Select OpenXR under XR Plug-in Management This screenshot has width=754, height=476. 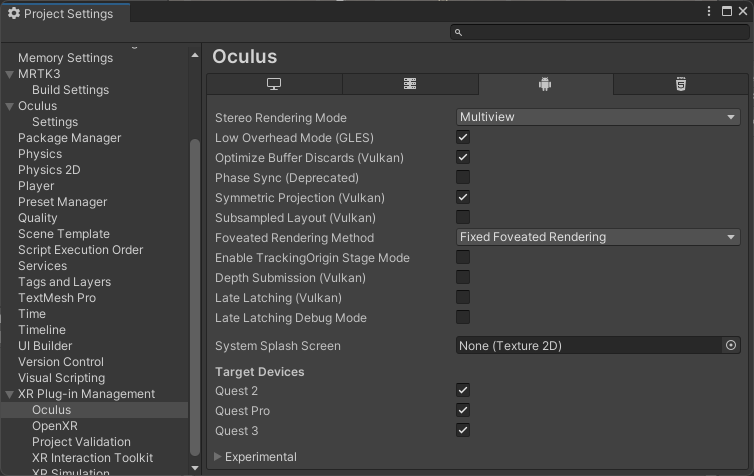(55, 426)
